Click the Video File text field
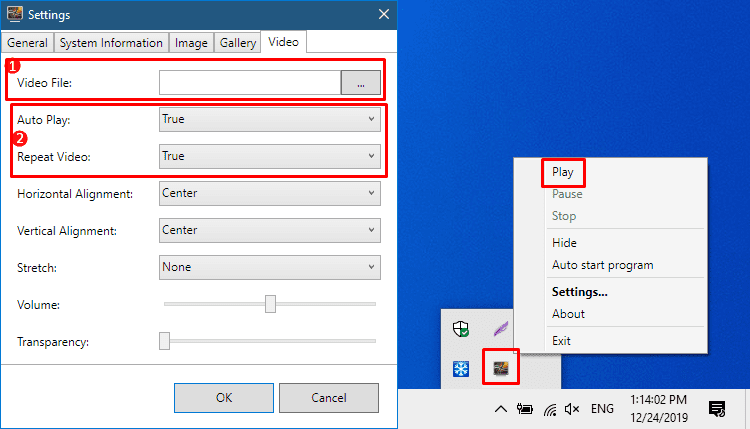 (x=250, y=83)
